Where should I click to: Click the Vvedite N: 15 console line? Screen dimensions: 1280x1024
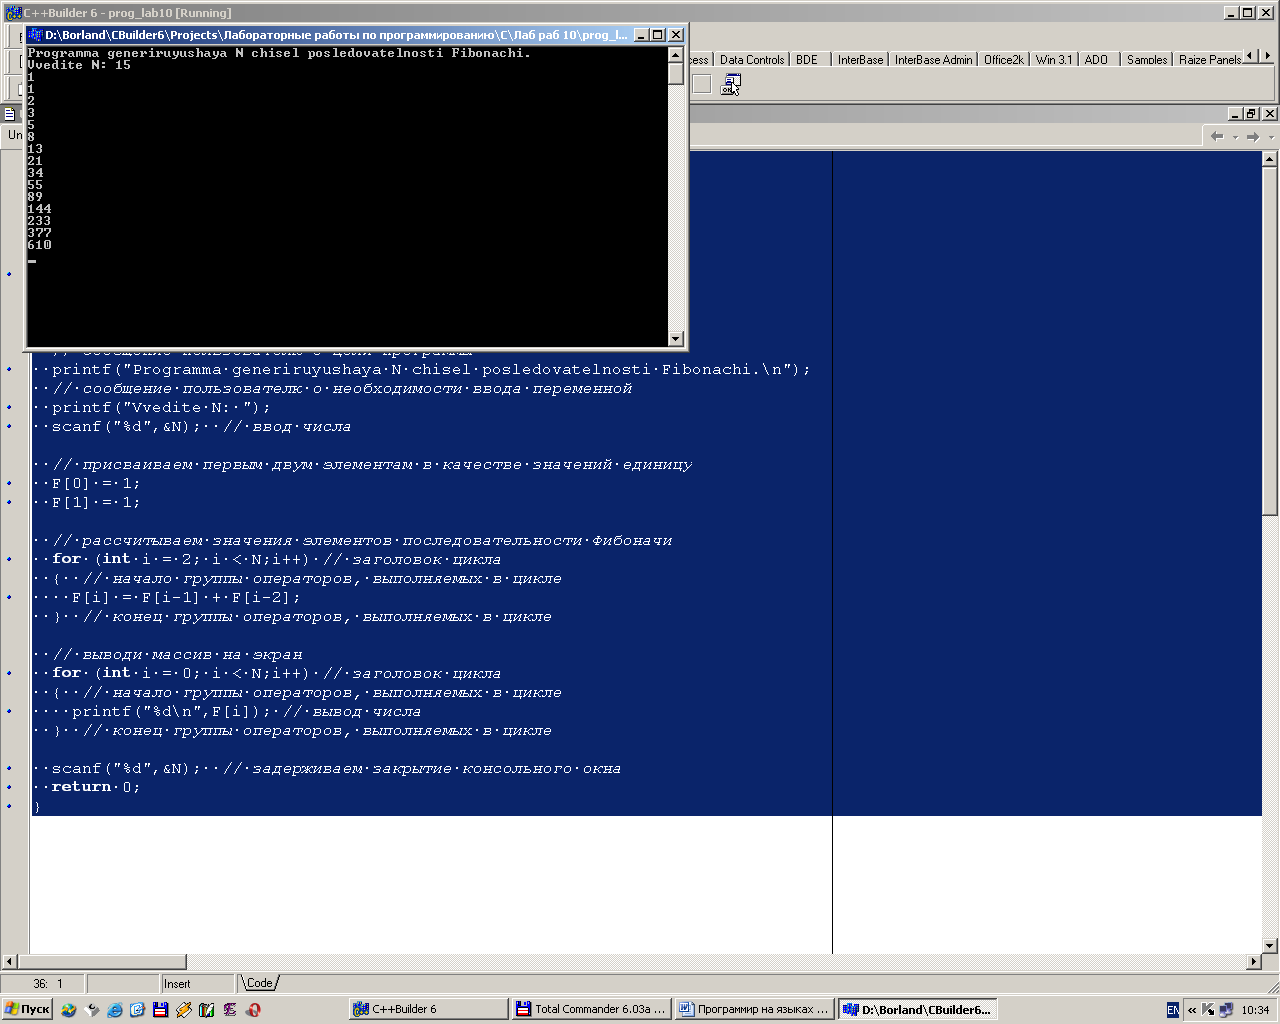click(79, 65)
